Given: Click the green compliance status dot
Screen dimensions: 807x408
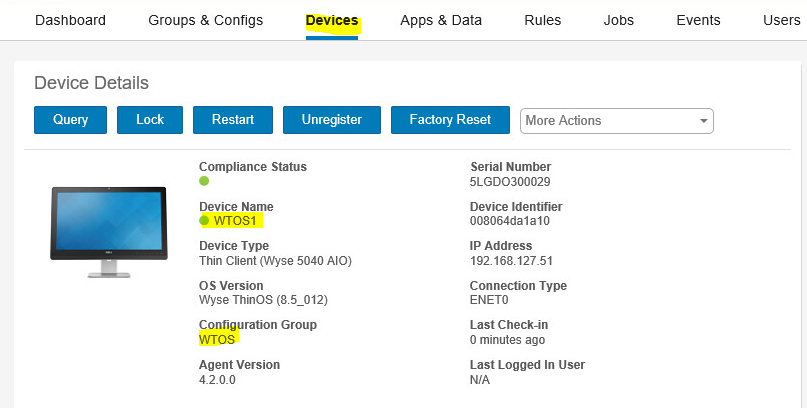Looking at the screenshot, I should [x=204, y=181].
